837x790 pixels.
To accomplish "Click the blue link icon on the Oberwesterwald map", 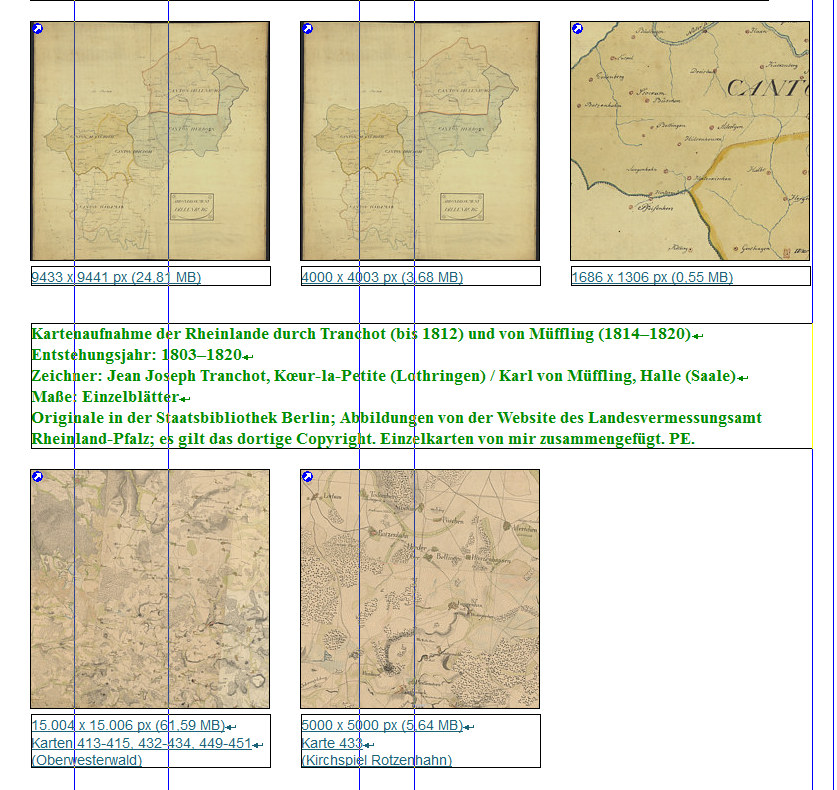I will pos(38,477).
